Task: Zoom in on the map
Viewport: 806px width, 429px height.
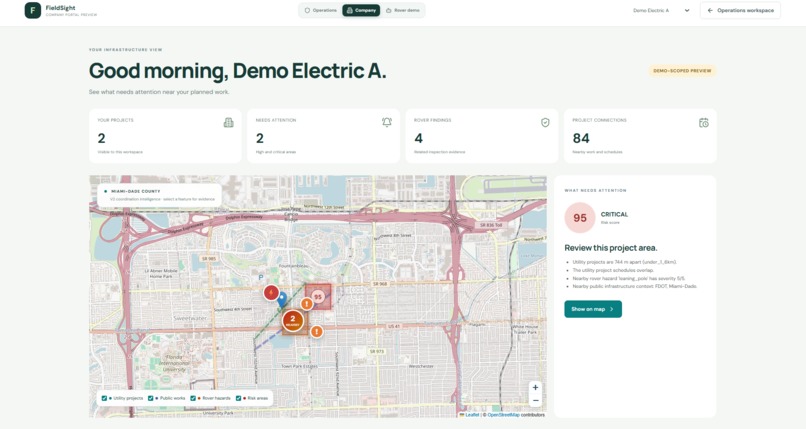Action: tap(535, 388)
